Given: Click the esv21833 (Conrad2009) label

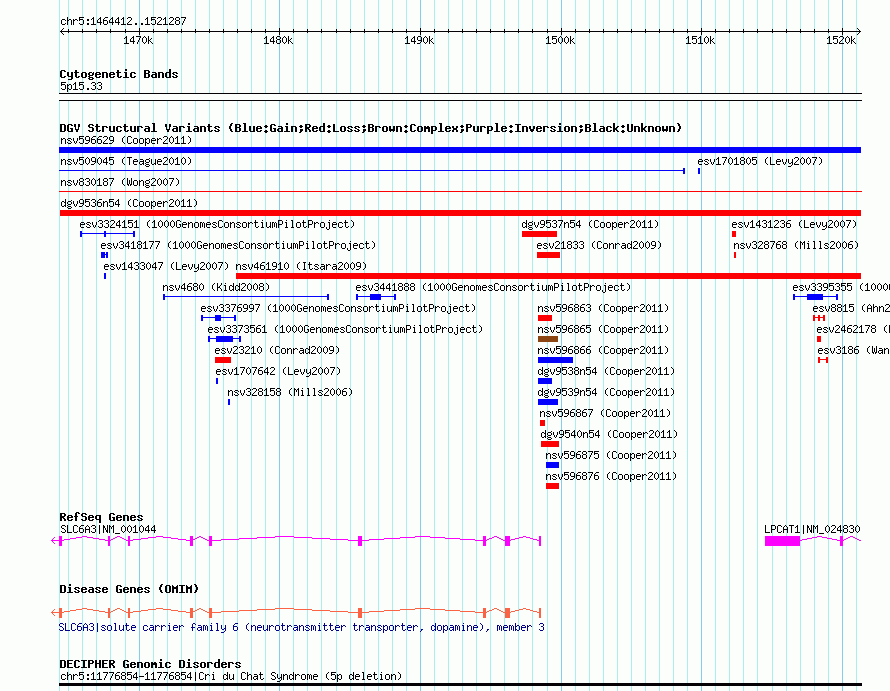Looking at the screenshot, I should tap(599, 245).
